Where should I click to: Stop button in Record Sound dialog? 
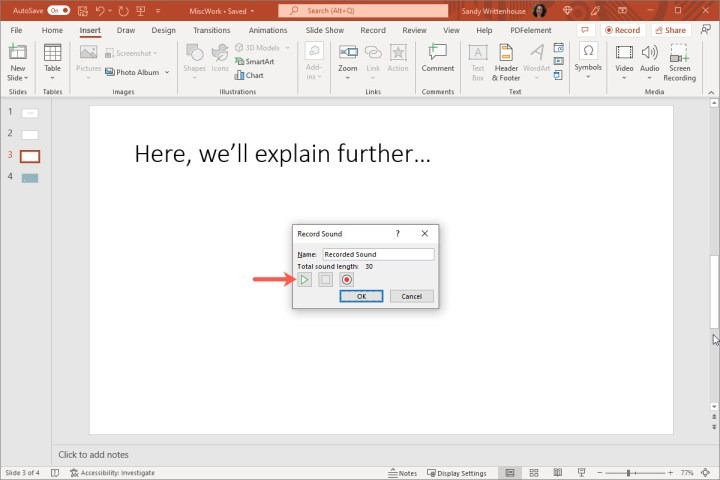tap(326, 279)
